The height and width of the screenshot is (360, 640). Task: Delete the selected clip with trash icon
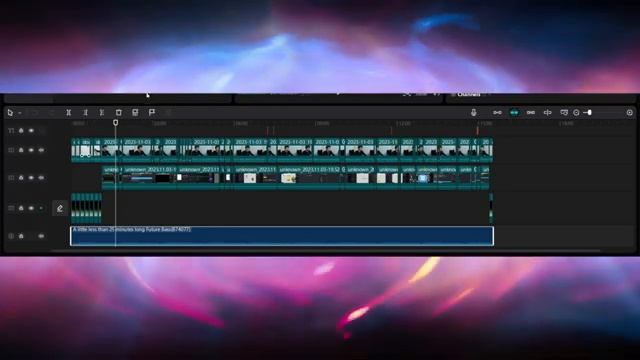click(x=118, y=113)
